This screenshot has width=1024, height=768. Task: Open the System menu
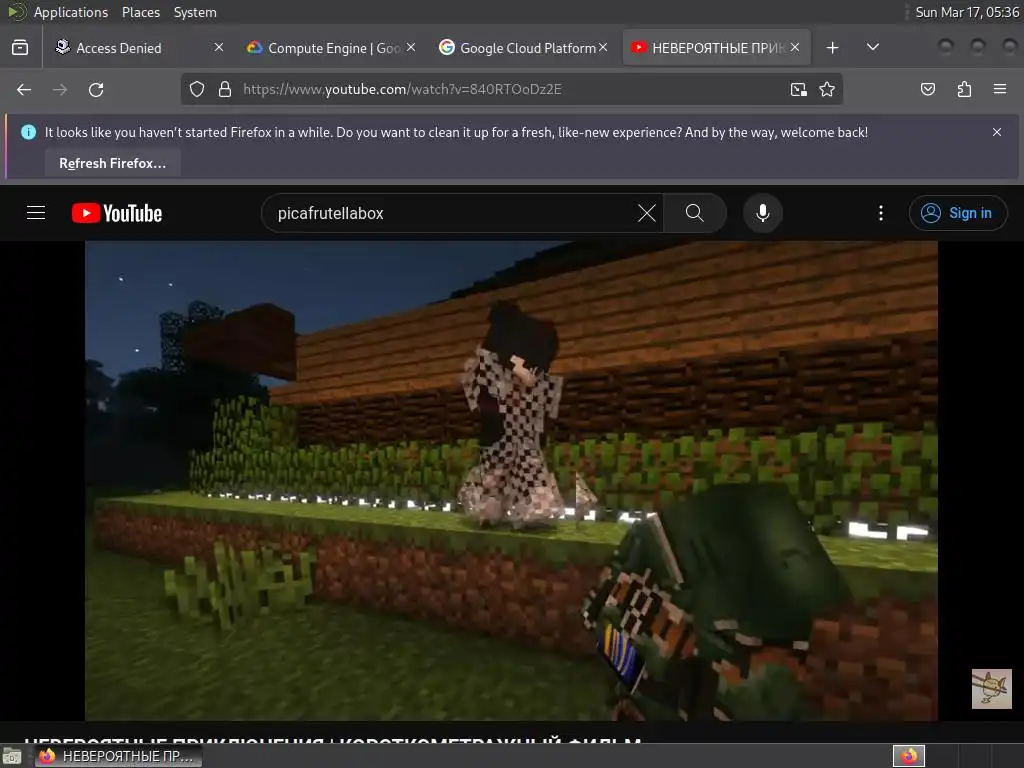click(x=195, y=12)
